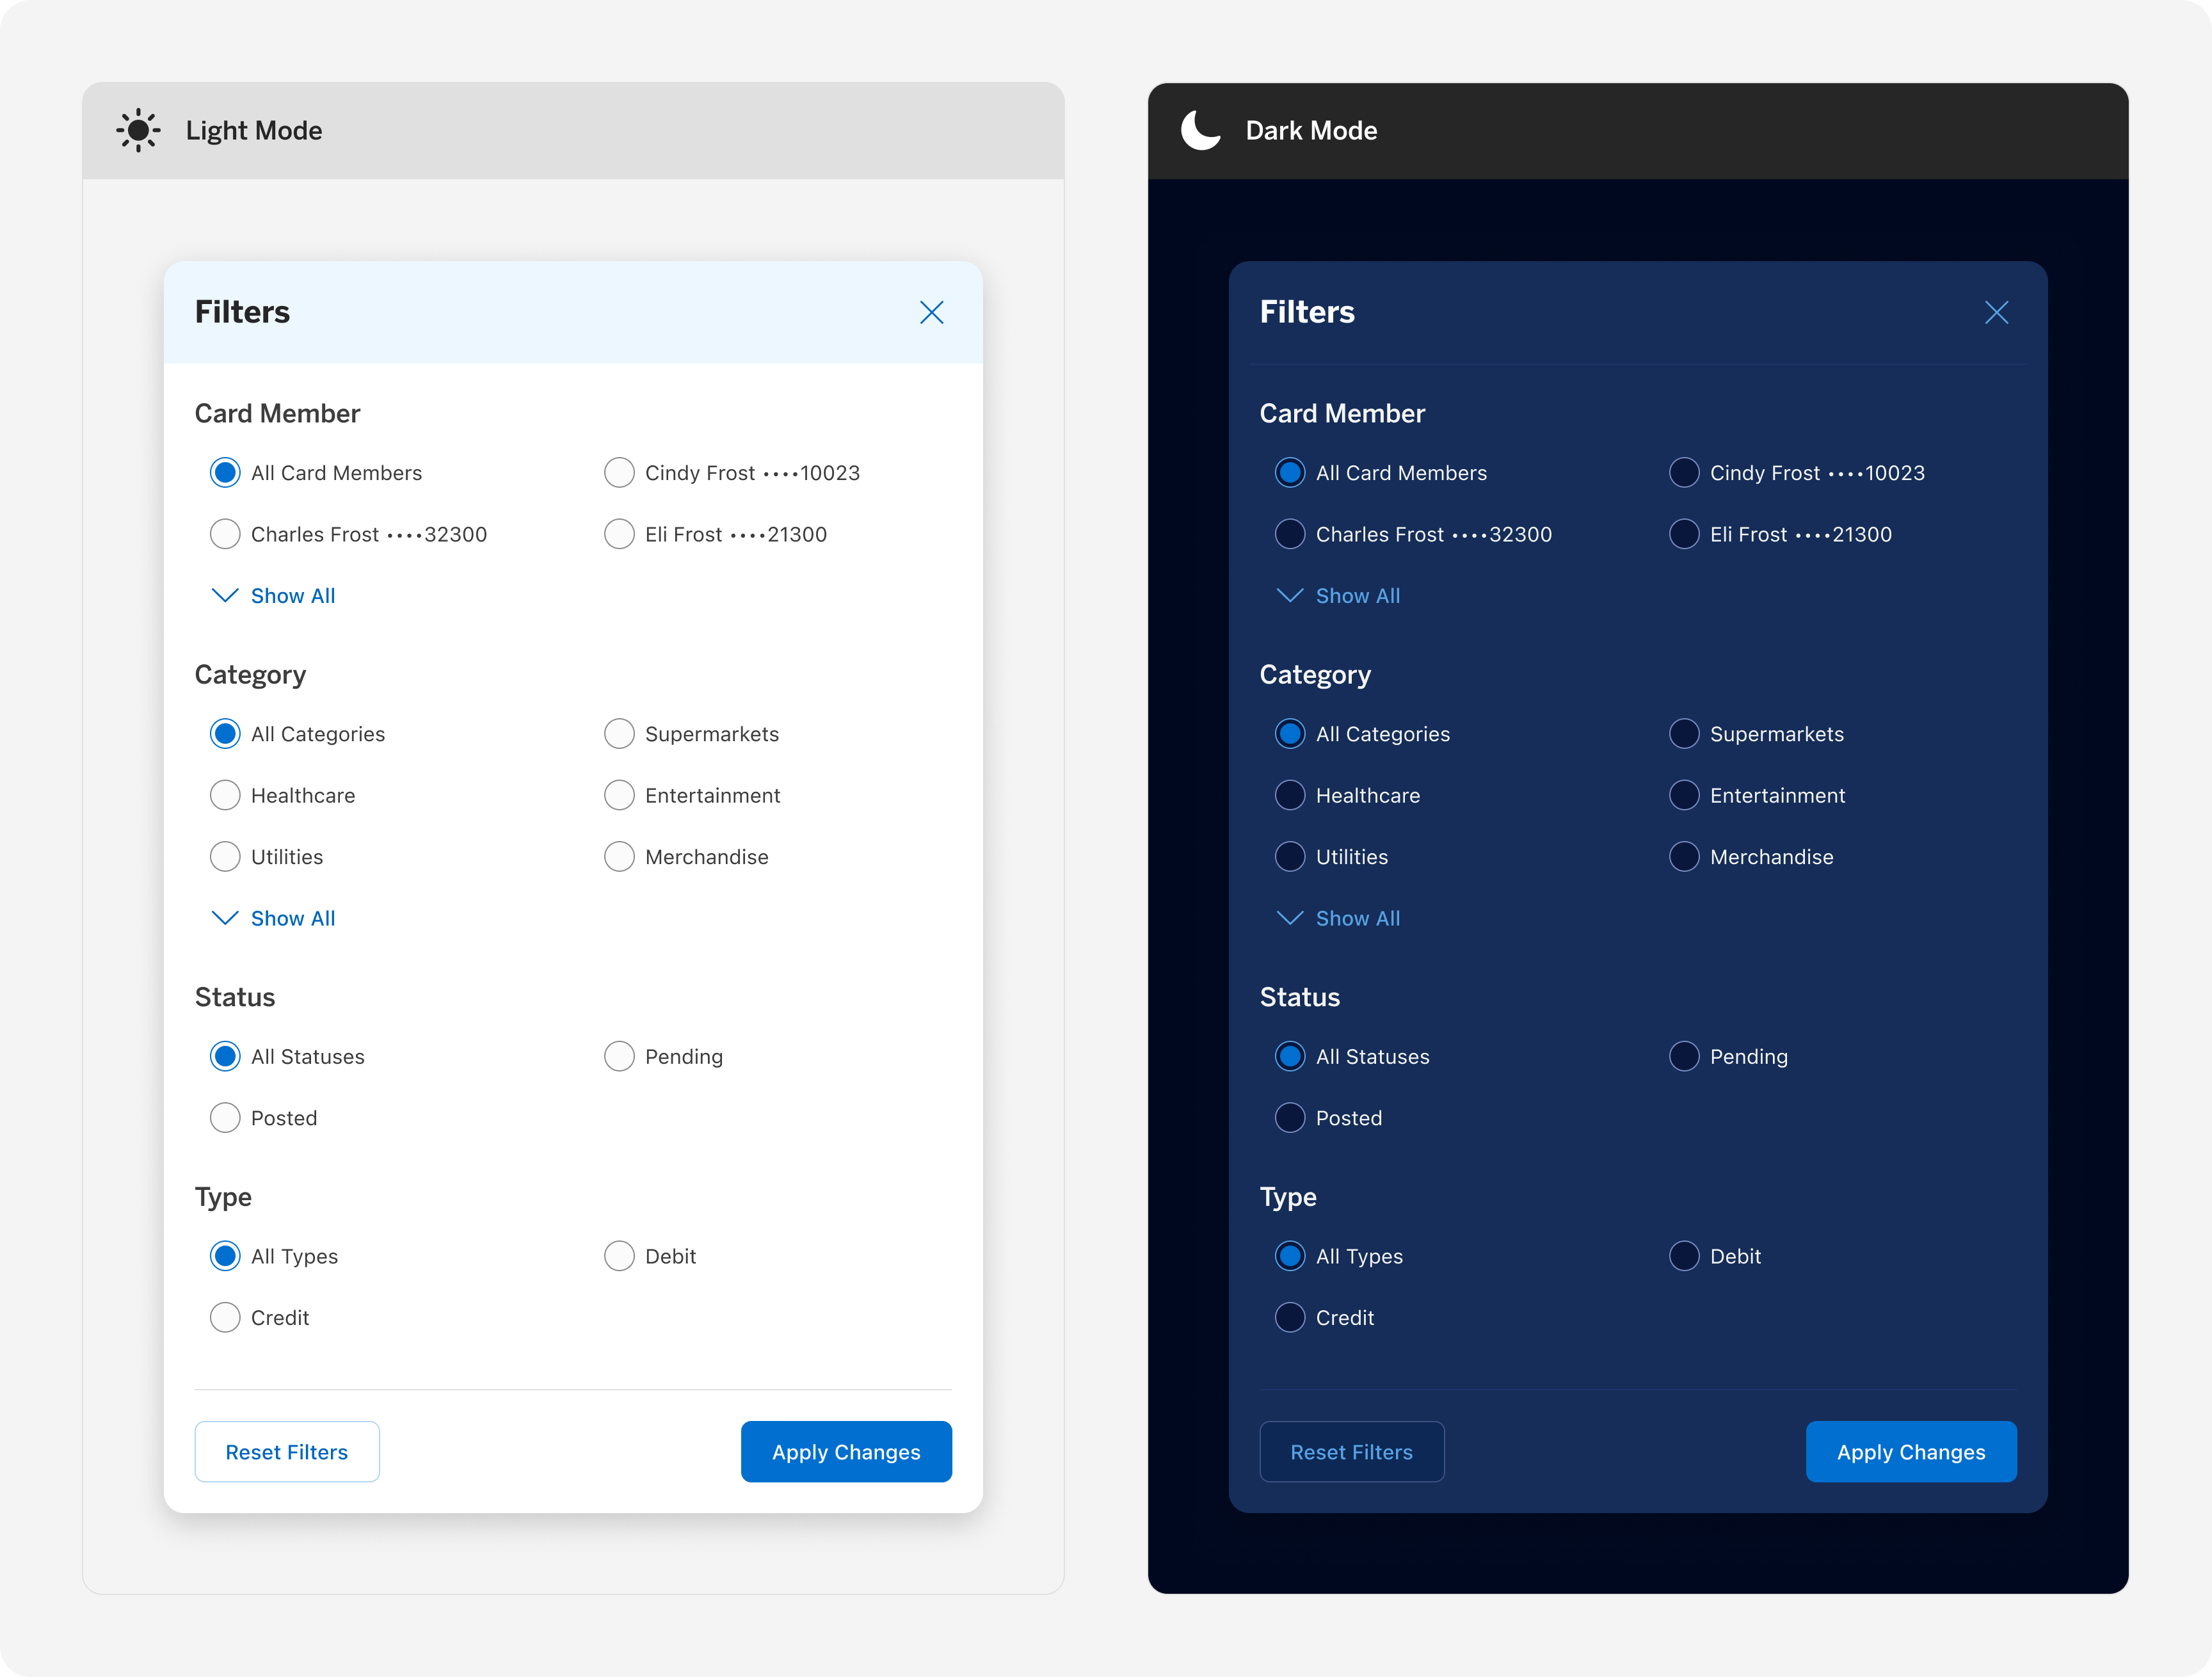Click the Dark Mode header label
This screenshot has height=1677, width=2212.
click(1311, 131)
